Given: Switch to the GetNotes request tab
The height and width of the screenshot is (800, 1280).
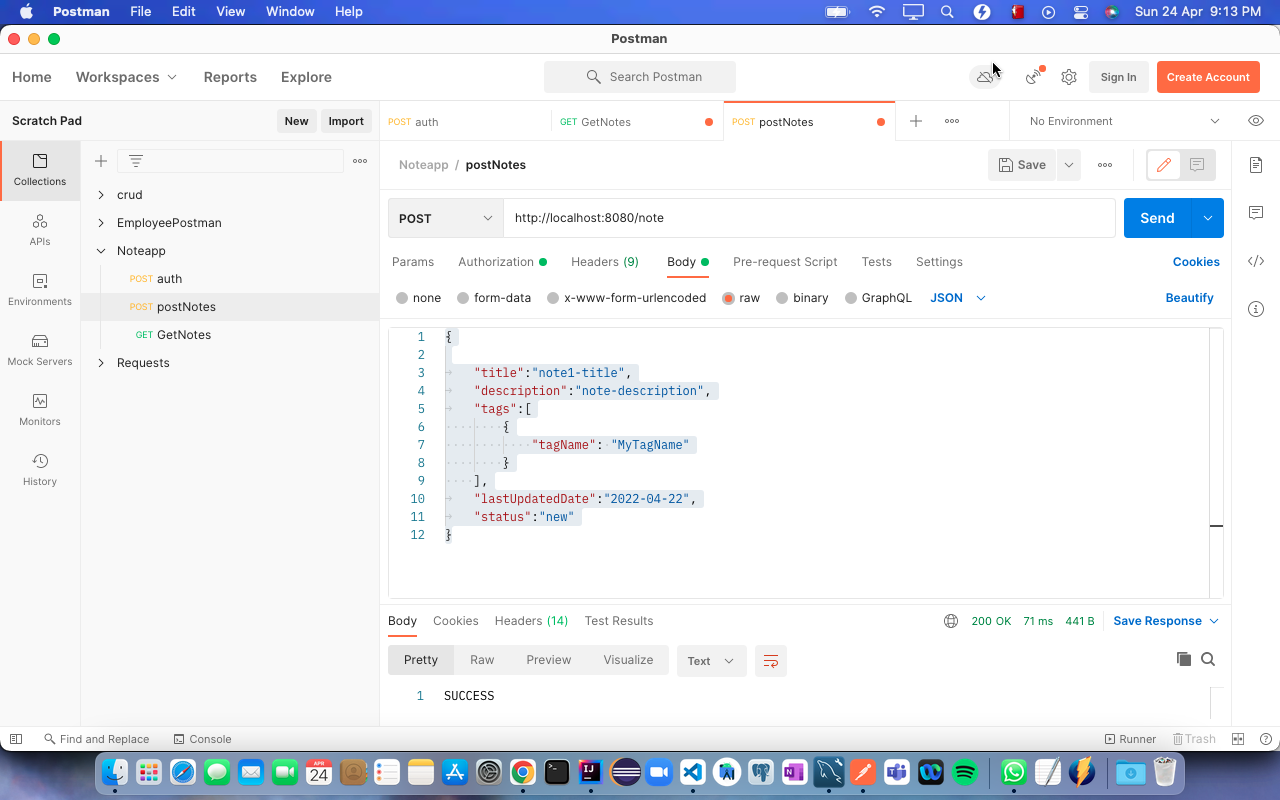Looking at the screenshot, I should tap(636, 122).
